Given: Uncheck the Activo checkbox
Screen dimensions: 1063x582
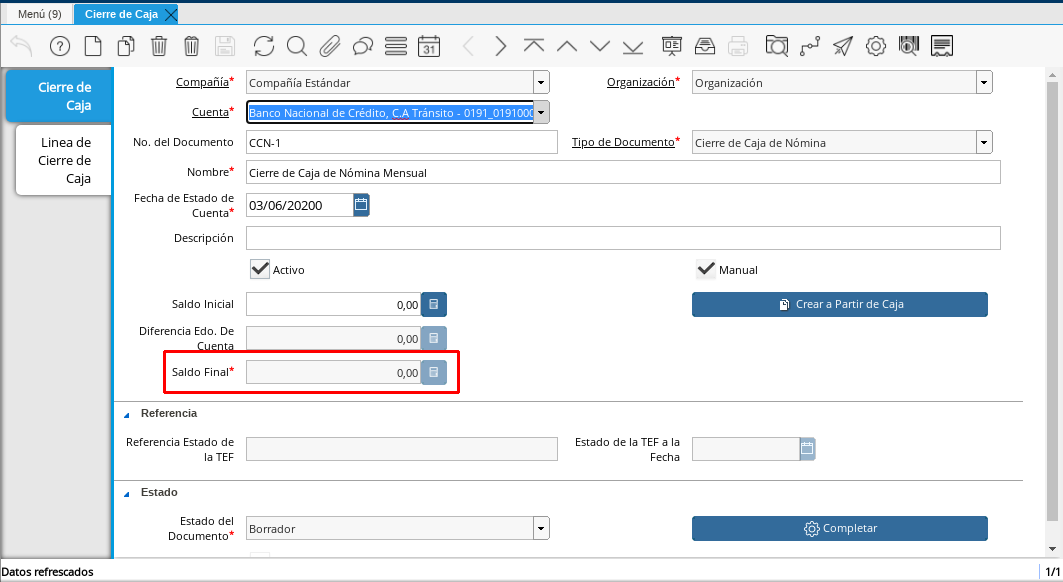Looking at the screenshot, I should (260, 269).
